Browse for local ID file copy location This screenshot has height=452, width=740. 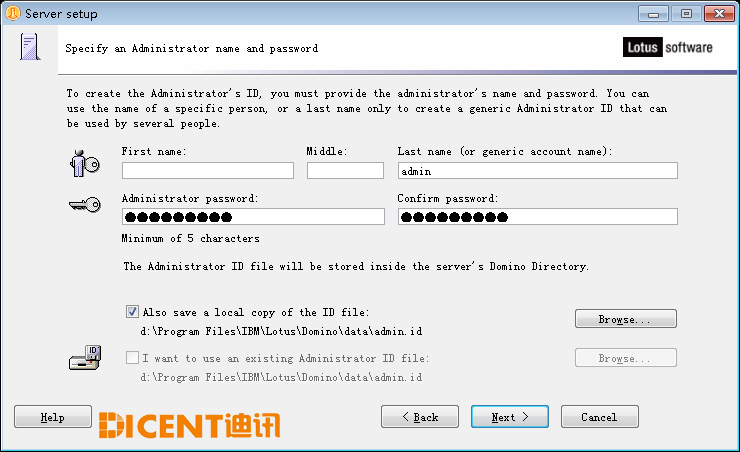tap(626, 318)
